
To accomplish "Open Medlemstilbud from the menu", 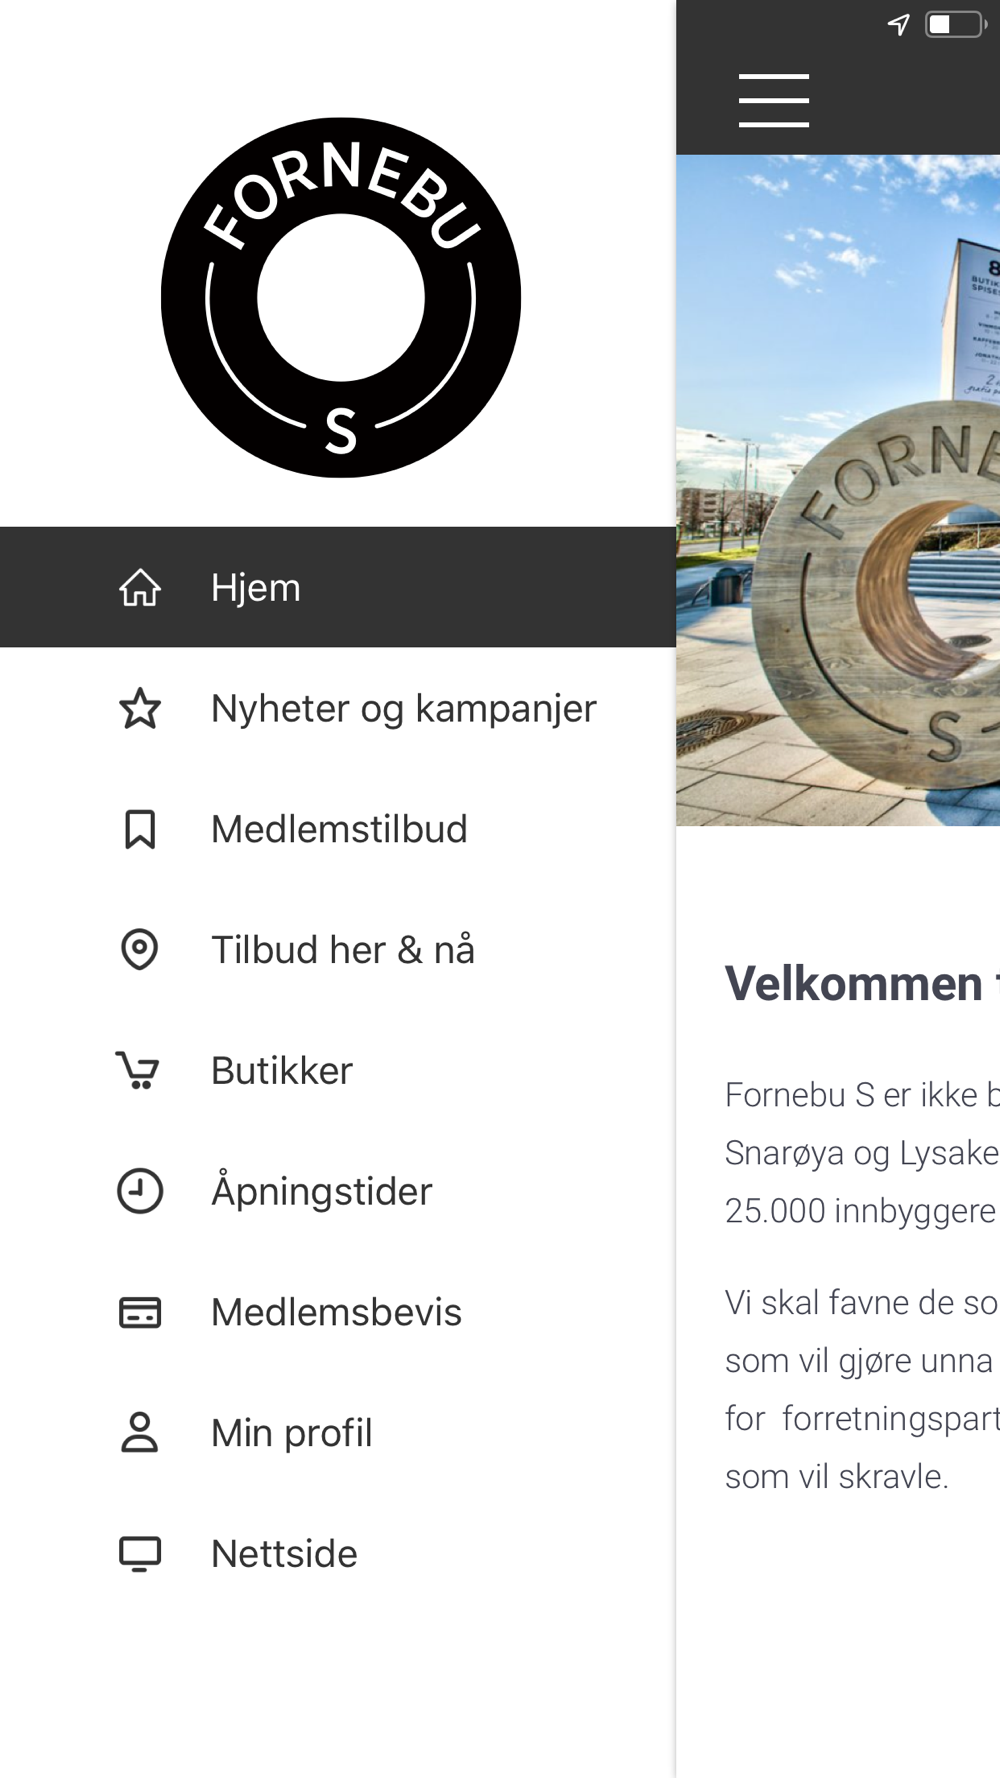I will pyautogui.click(x=338, y=829).
